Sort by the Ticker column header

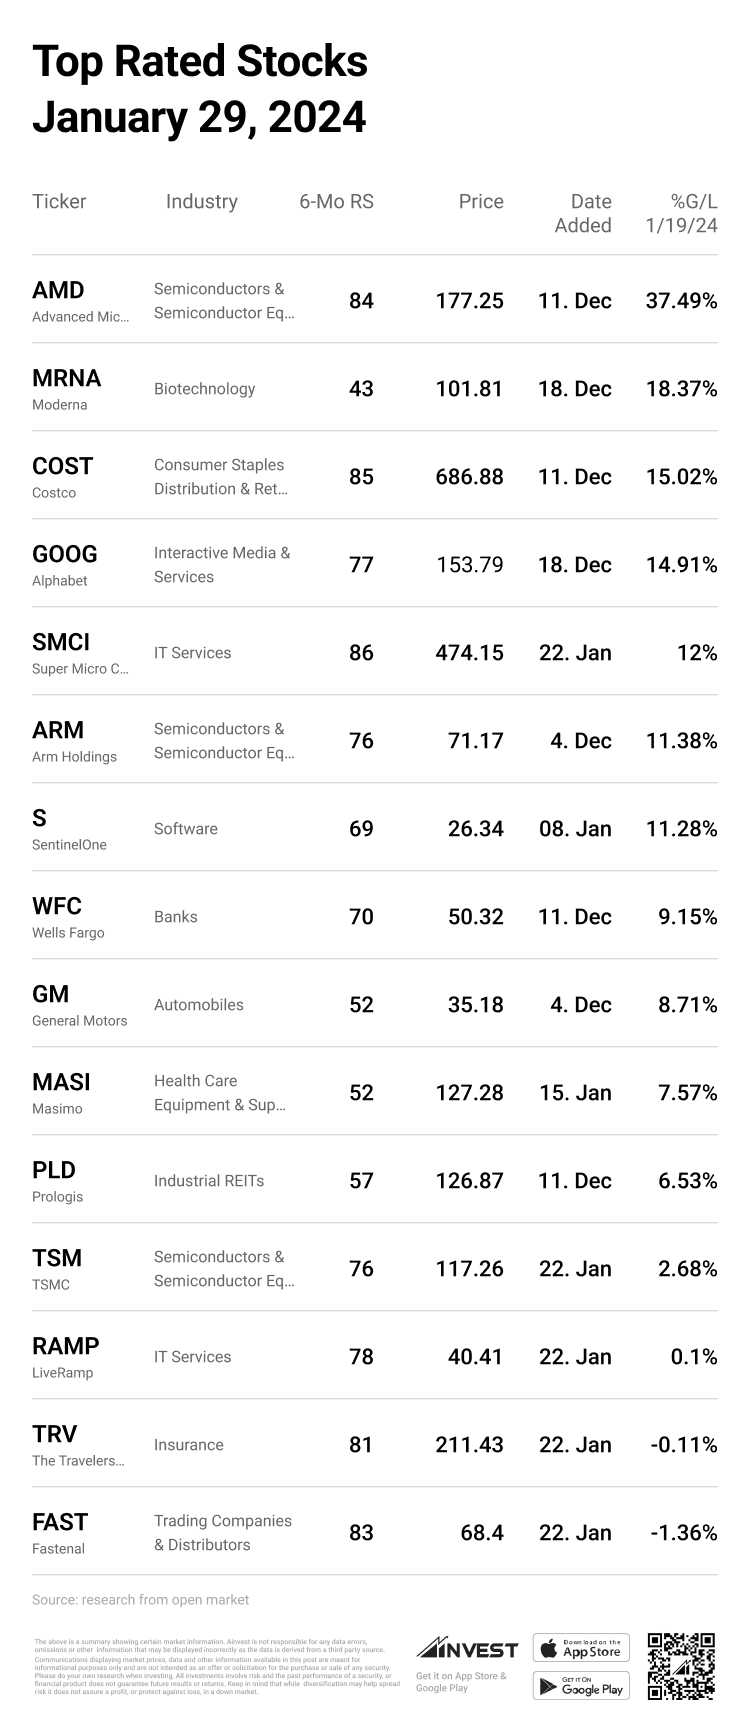pyautogui.click(x=59, y=202)
